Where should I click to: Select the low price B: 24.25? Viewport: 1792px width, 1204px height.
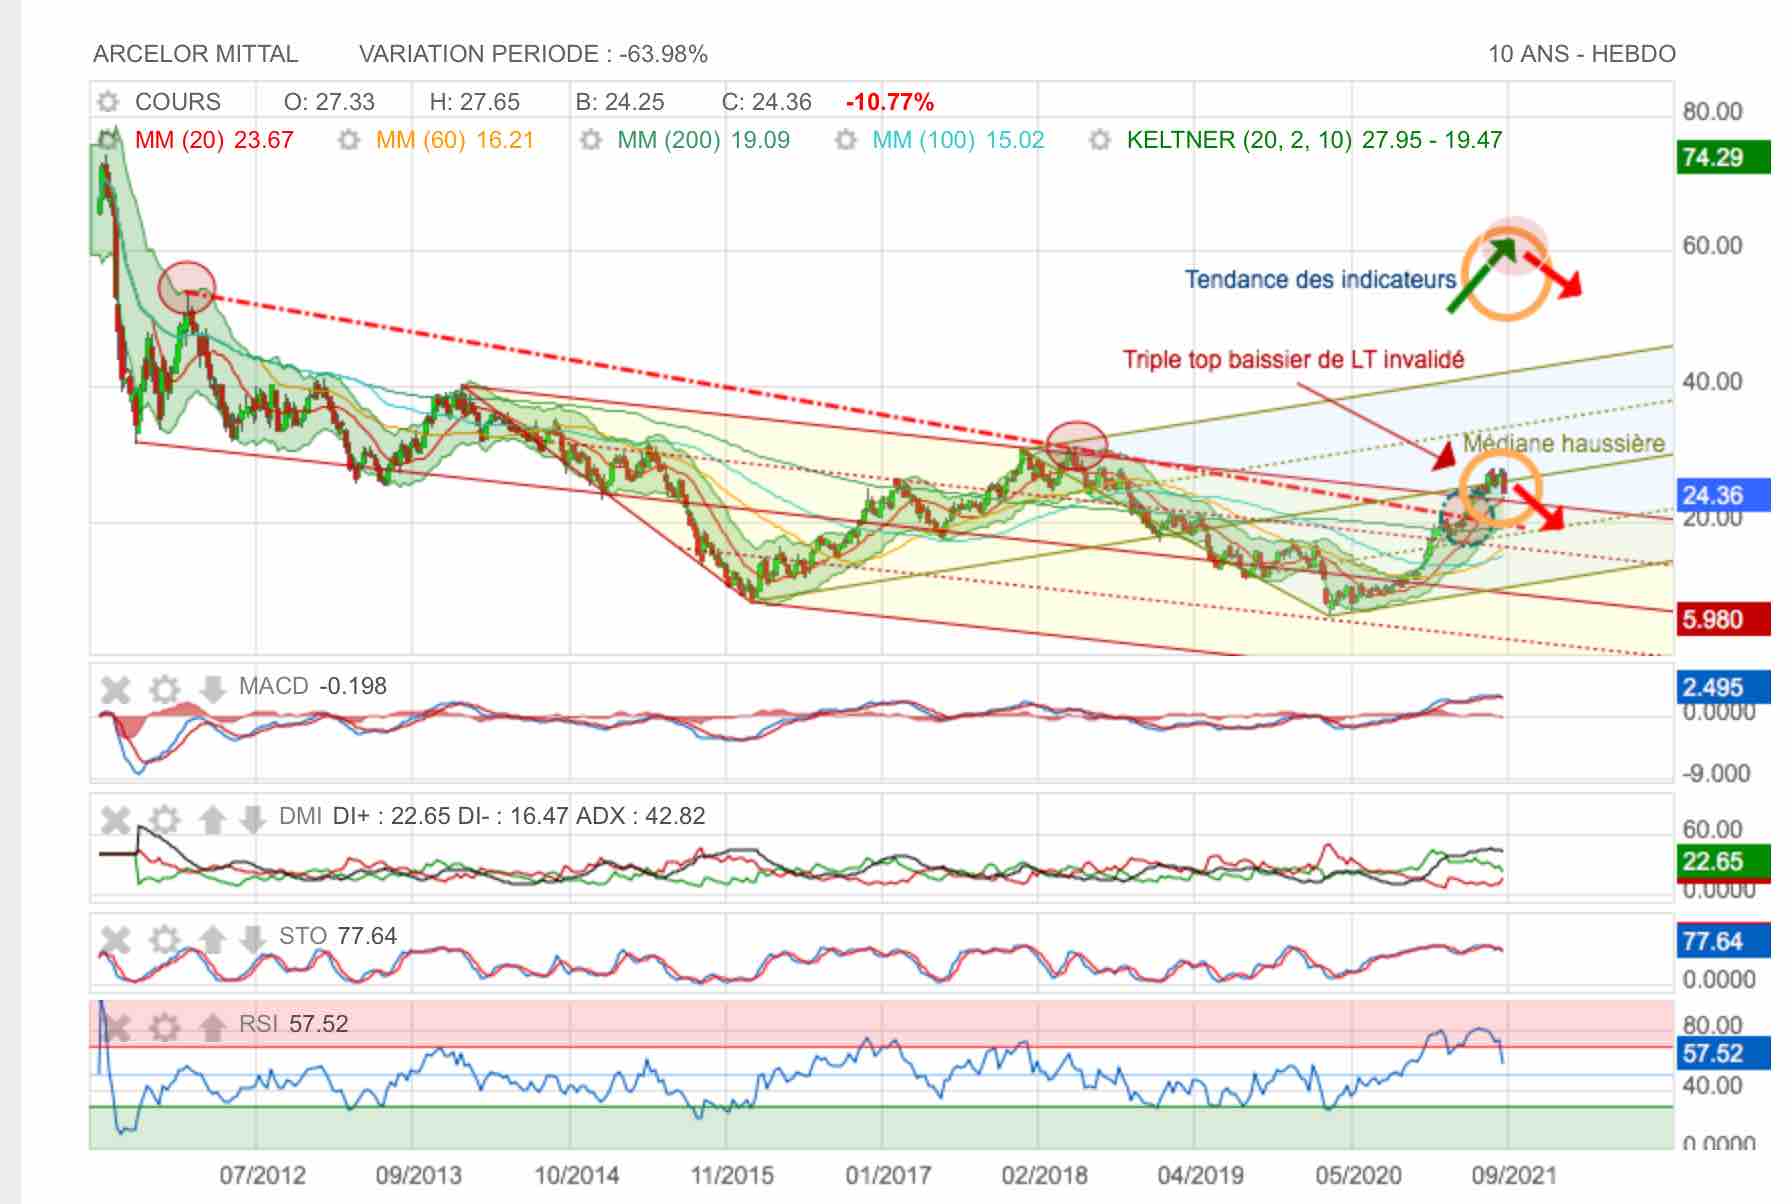coord(620,102)
